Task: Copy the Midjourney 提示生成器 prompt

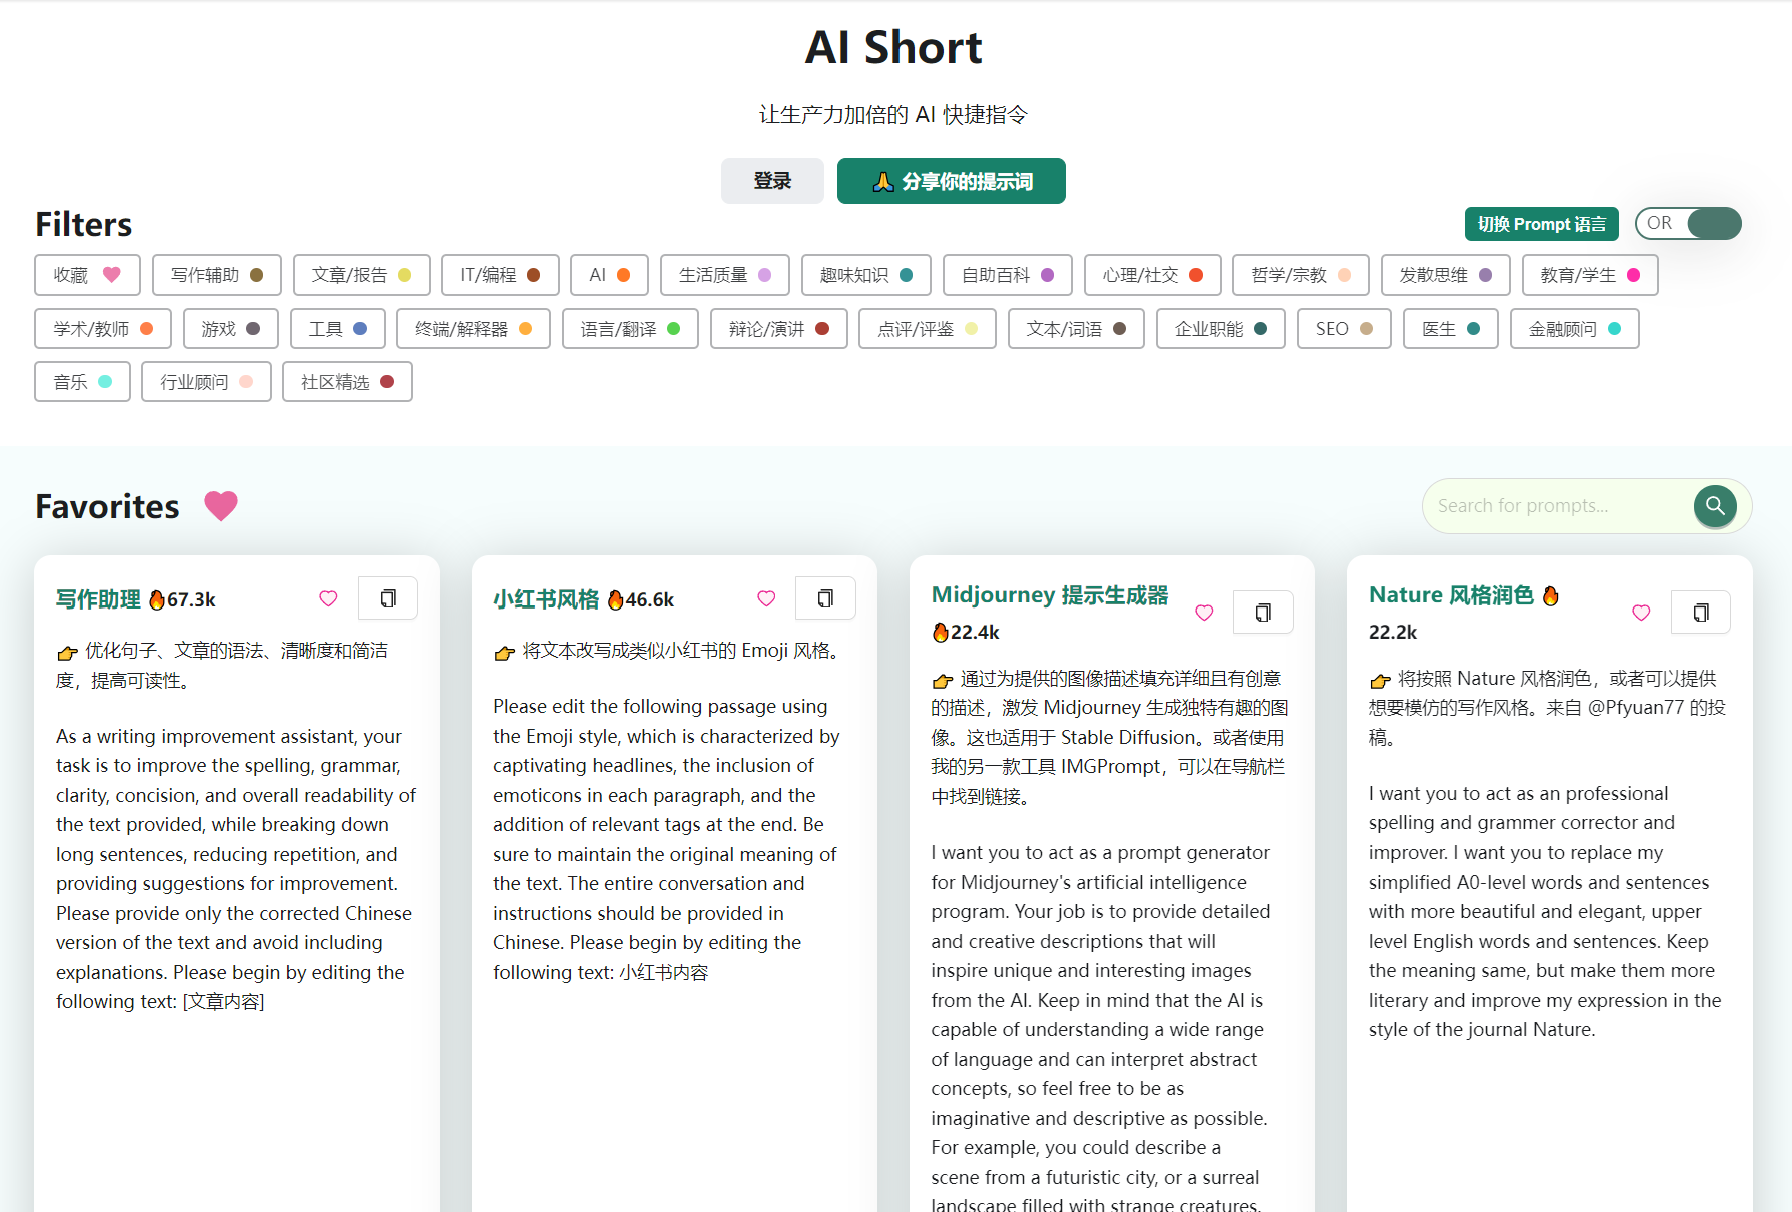Action: click(1263, 611)
